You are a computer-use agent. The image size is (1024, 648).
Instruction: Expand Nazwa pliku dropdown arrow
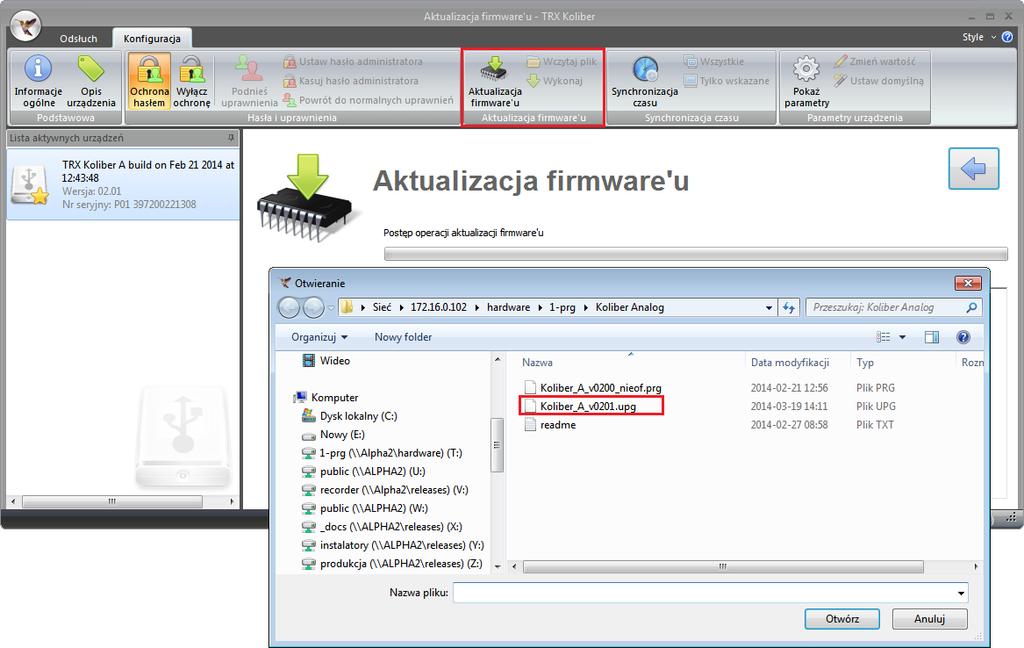[961, 593]
